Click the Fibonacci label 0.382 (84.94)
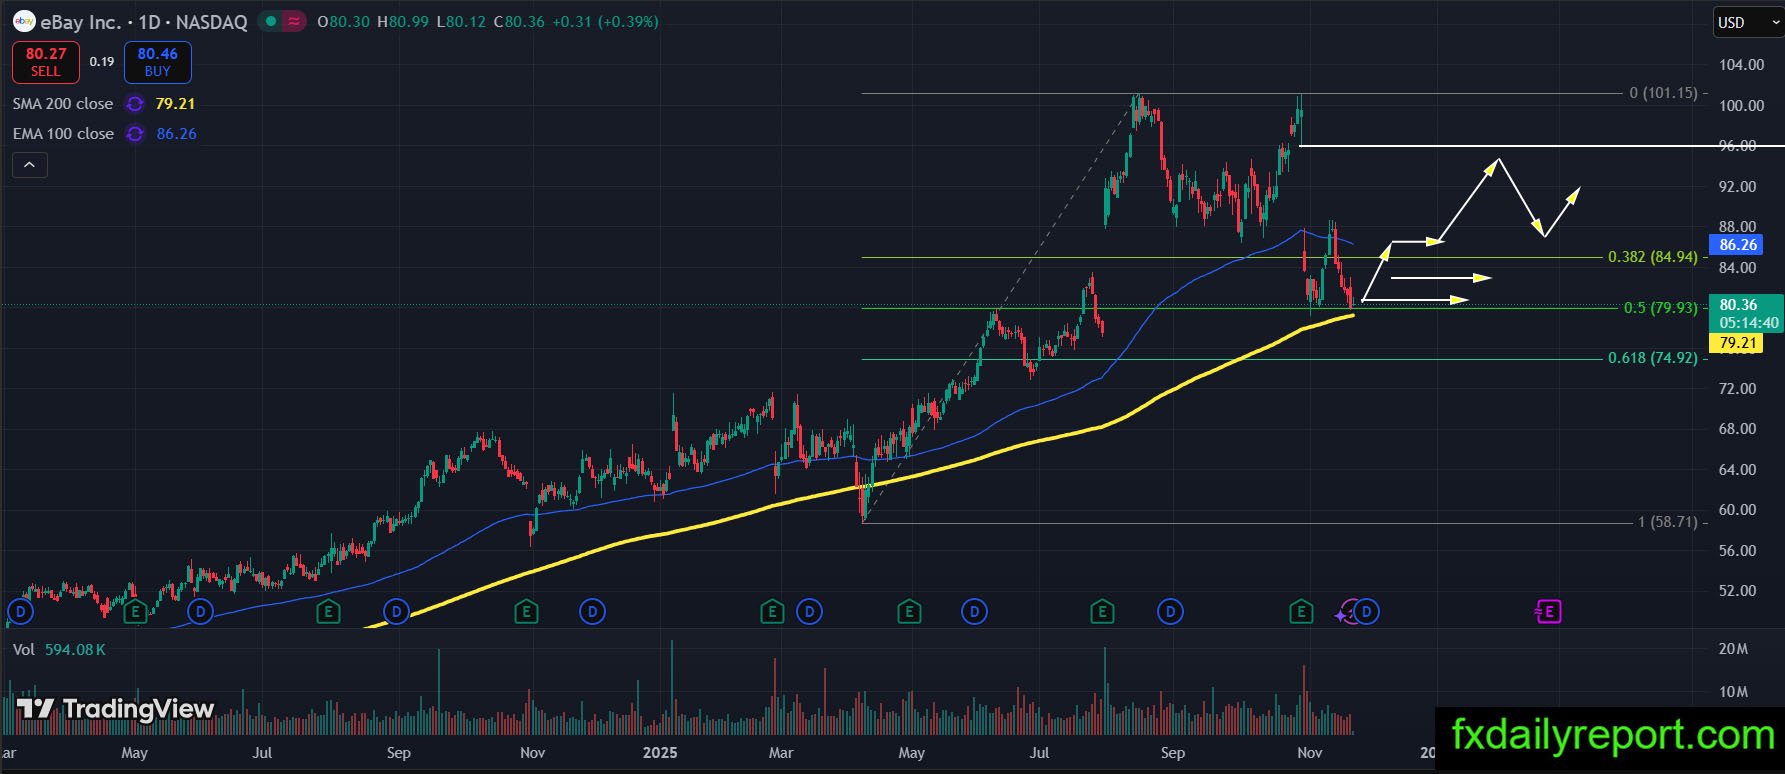Viewport: 1785px width, 774px height. coord(1653,257)
